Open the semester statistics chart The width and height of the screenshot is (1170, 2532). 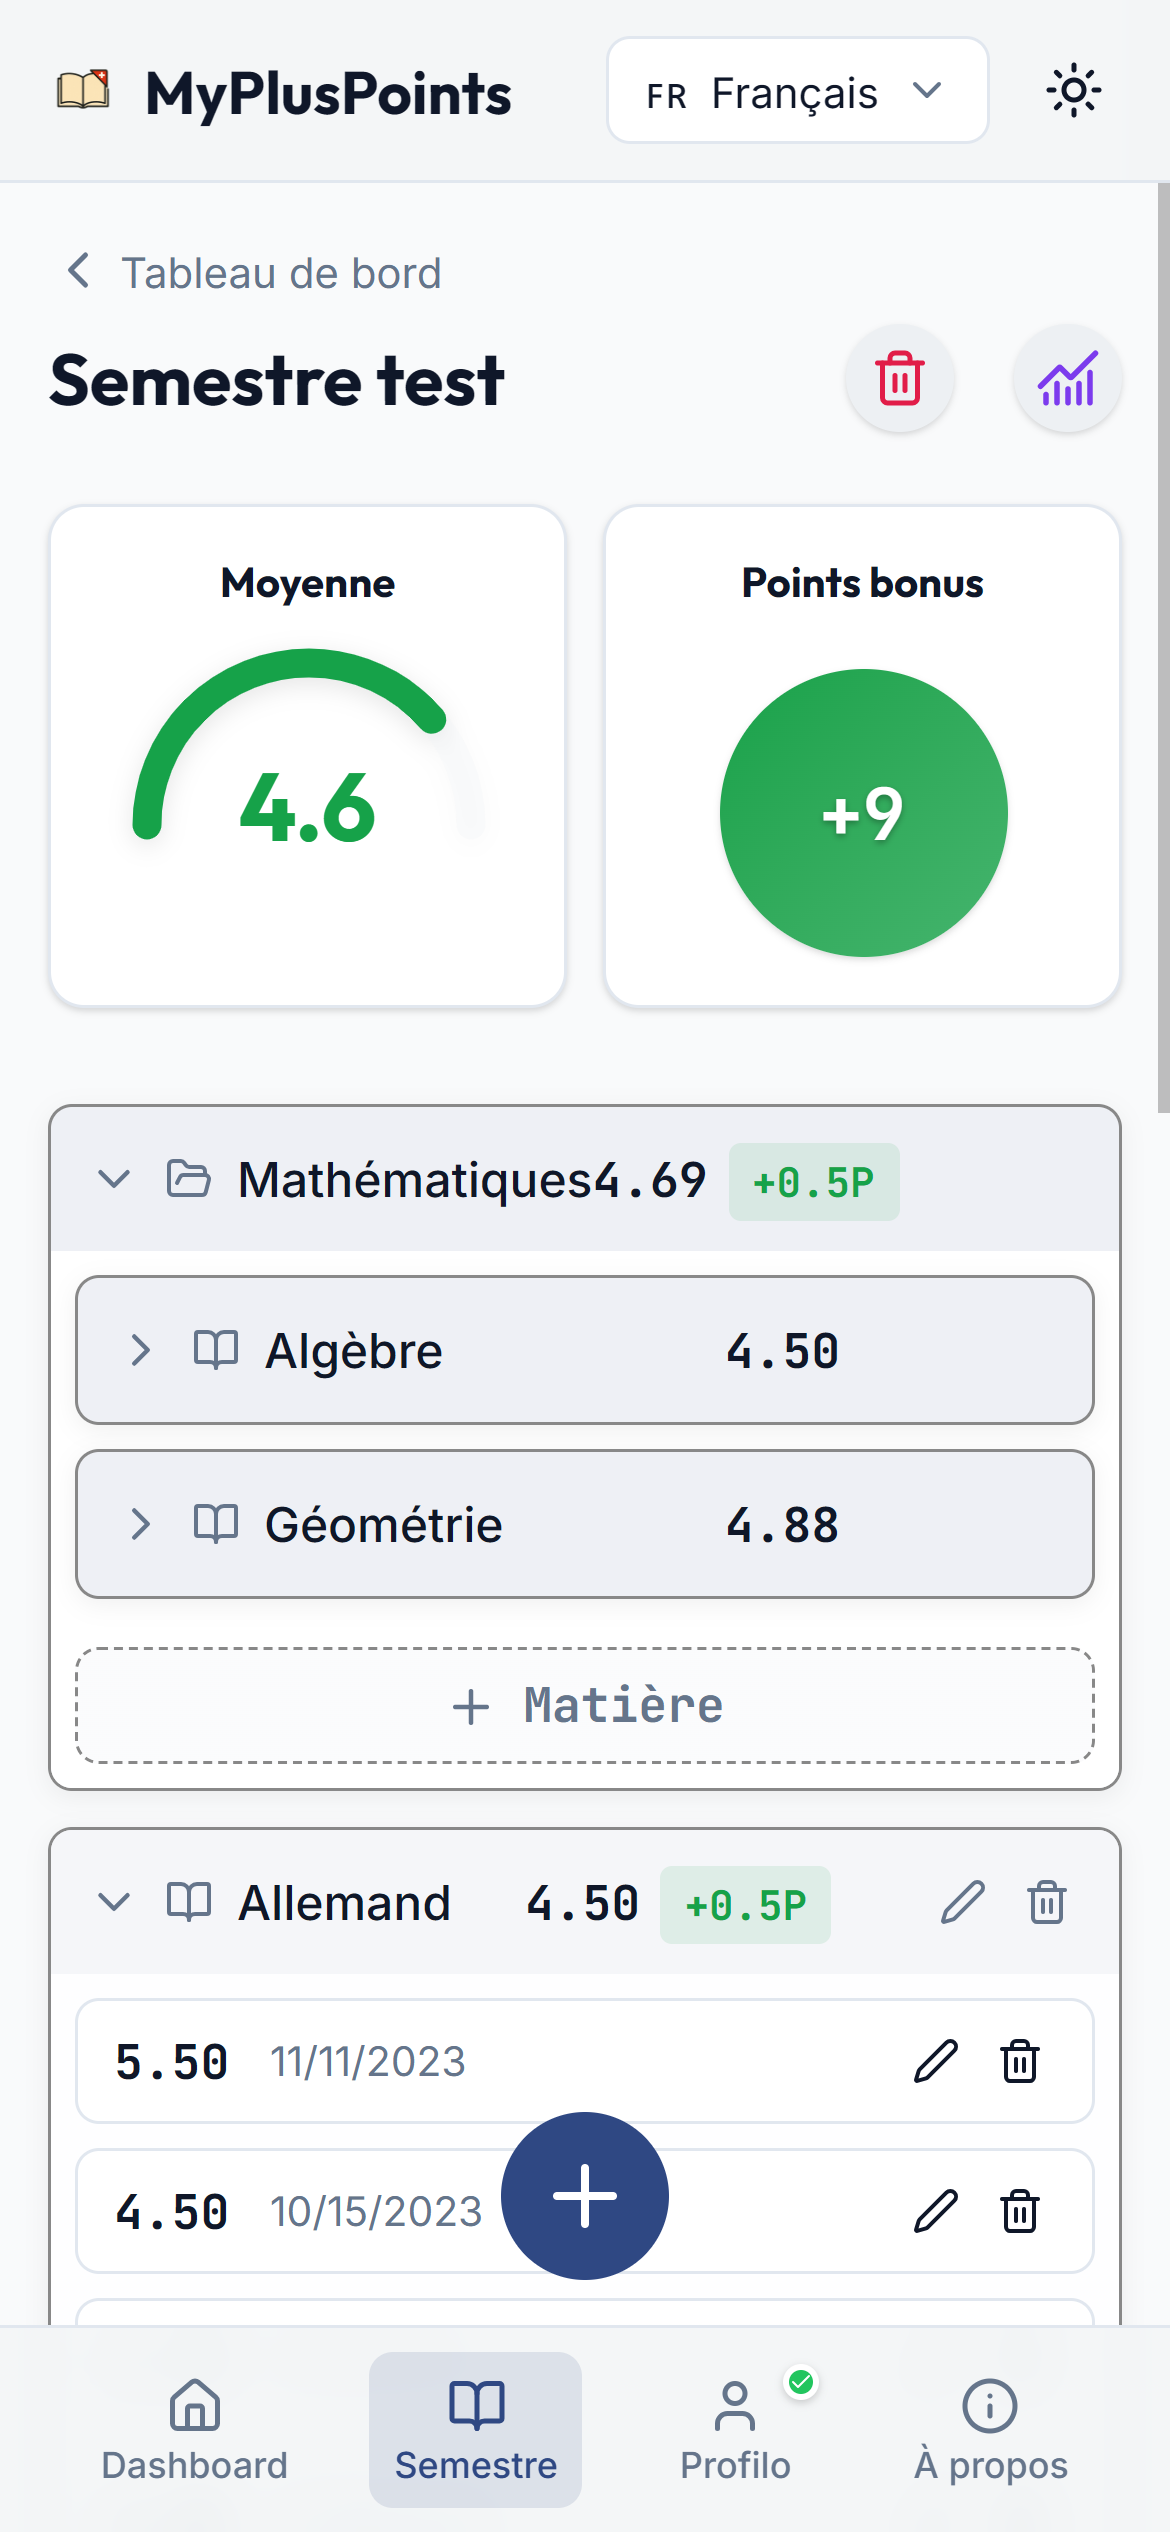[x=1067, y=379]
